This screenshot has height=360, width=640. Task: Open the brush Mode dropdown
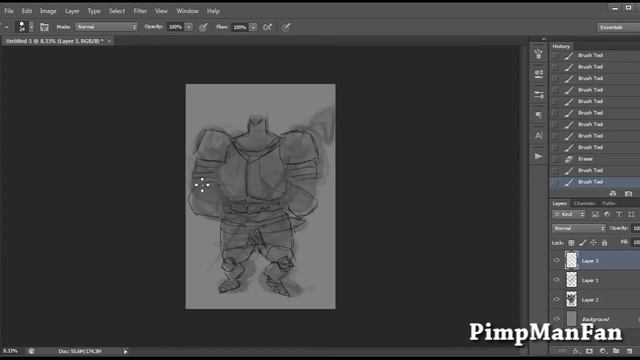[x=106, y=27]
